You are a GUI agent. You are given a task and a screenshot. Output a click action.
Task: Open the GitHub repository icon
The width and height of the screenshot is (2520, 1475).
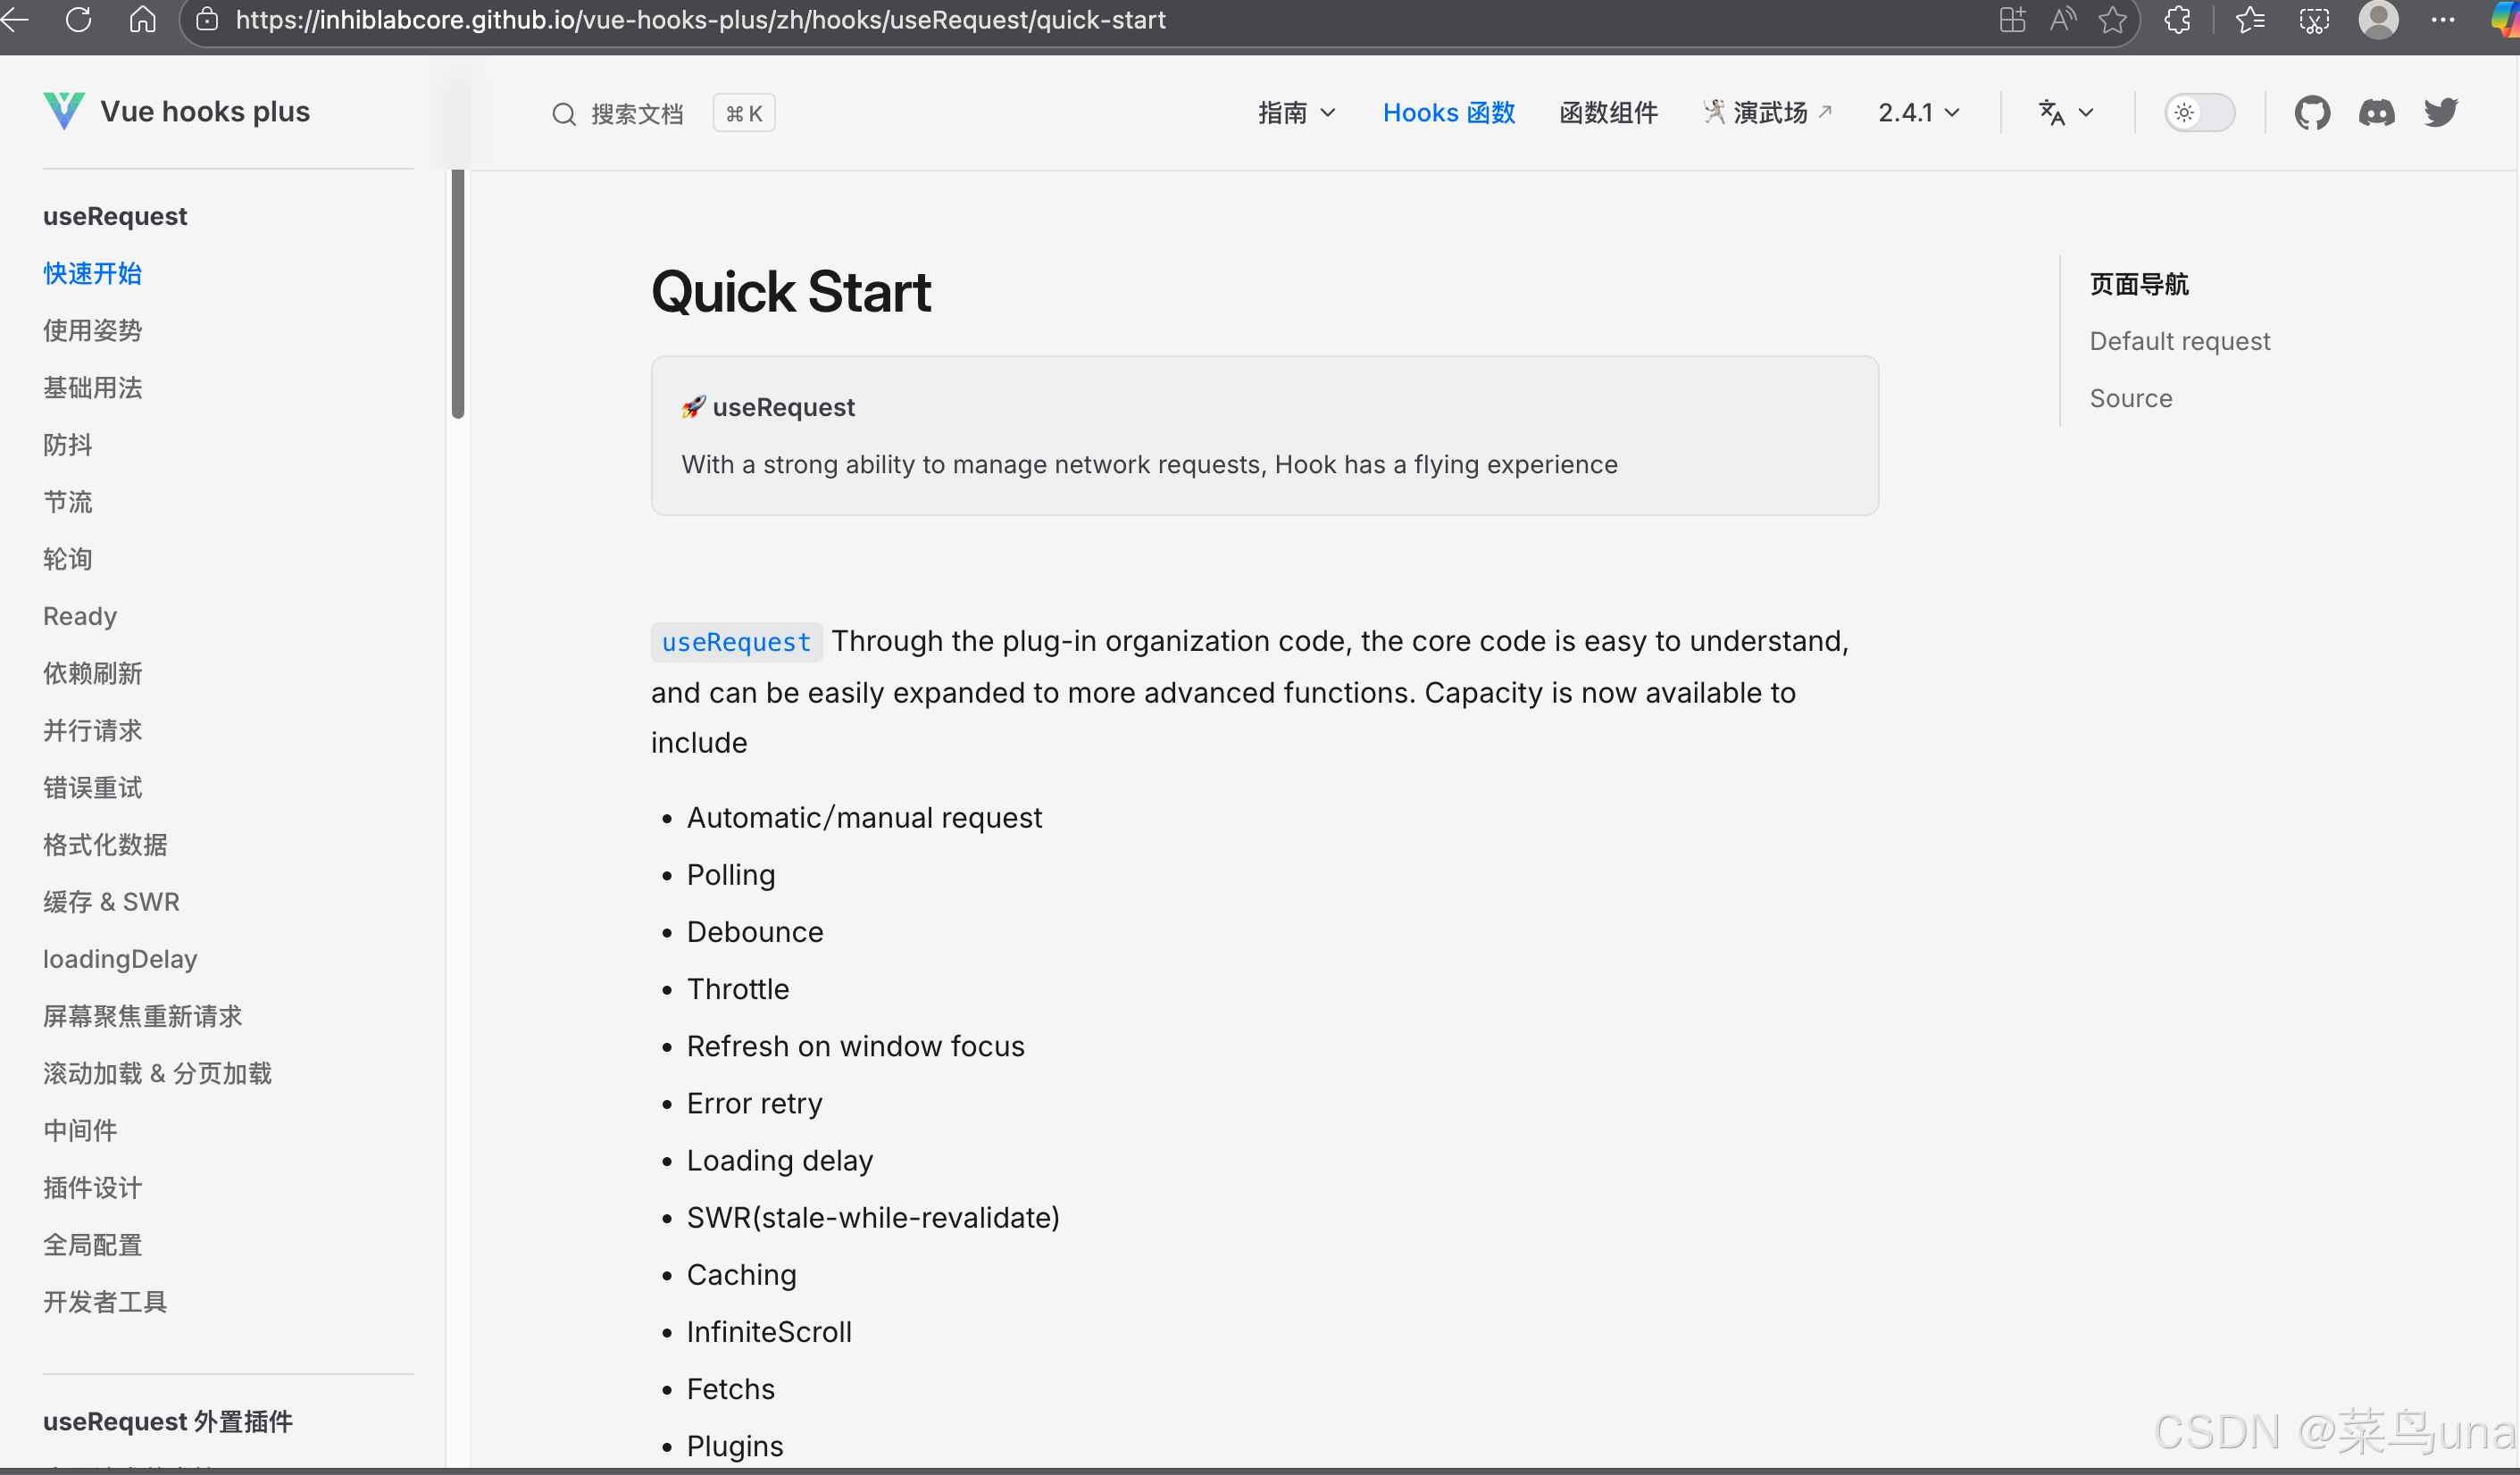2311,112
